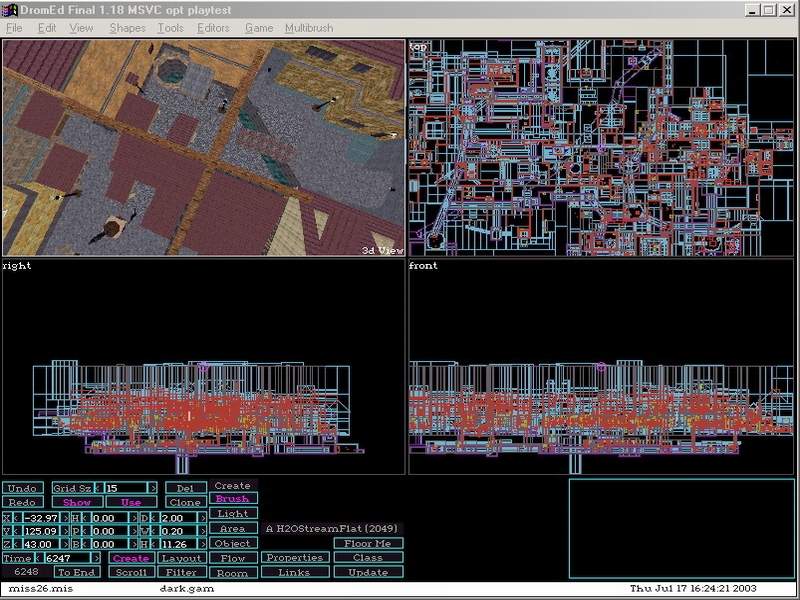The width and height of the screenshot is (800, 600).
Task: Increase the D dimension value
Action: 203,518
